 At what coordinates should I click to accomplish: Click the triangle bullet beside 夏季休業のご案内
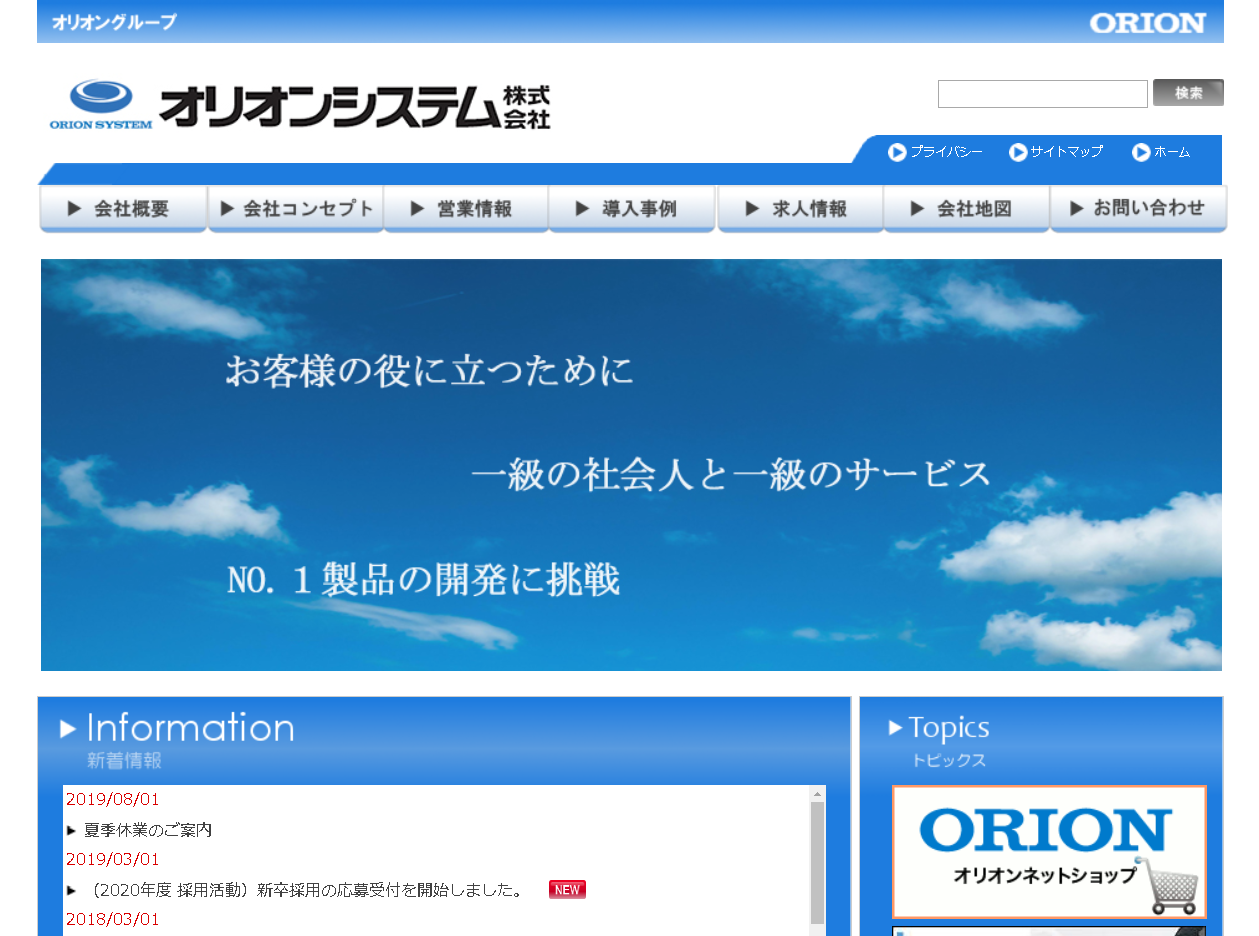point(71,830)
